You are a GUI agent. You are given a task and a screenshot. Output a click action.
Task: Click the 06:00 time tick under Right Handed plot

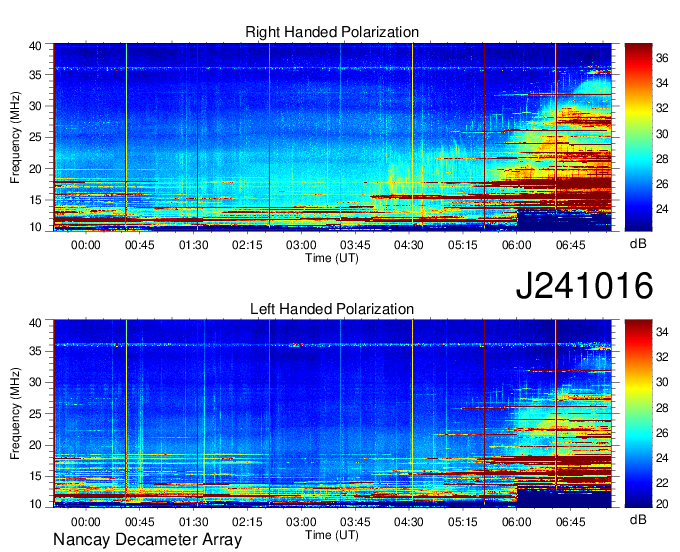[517, 245]
